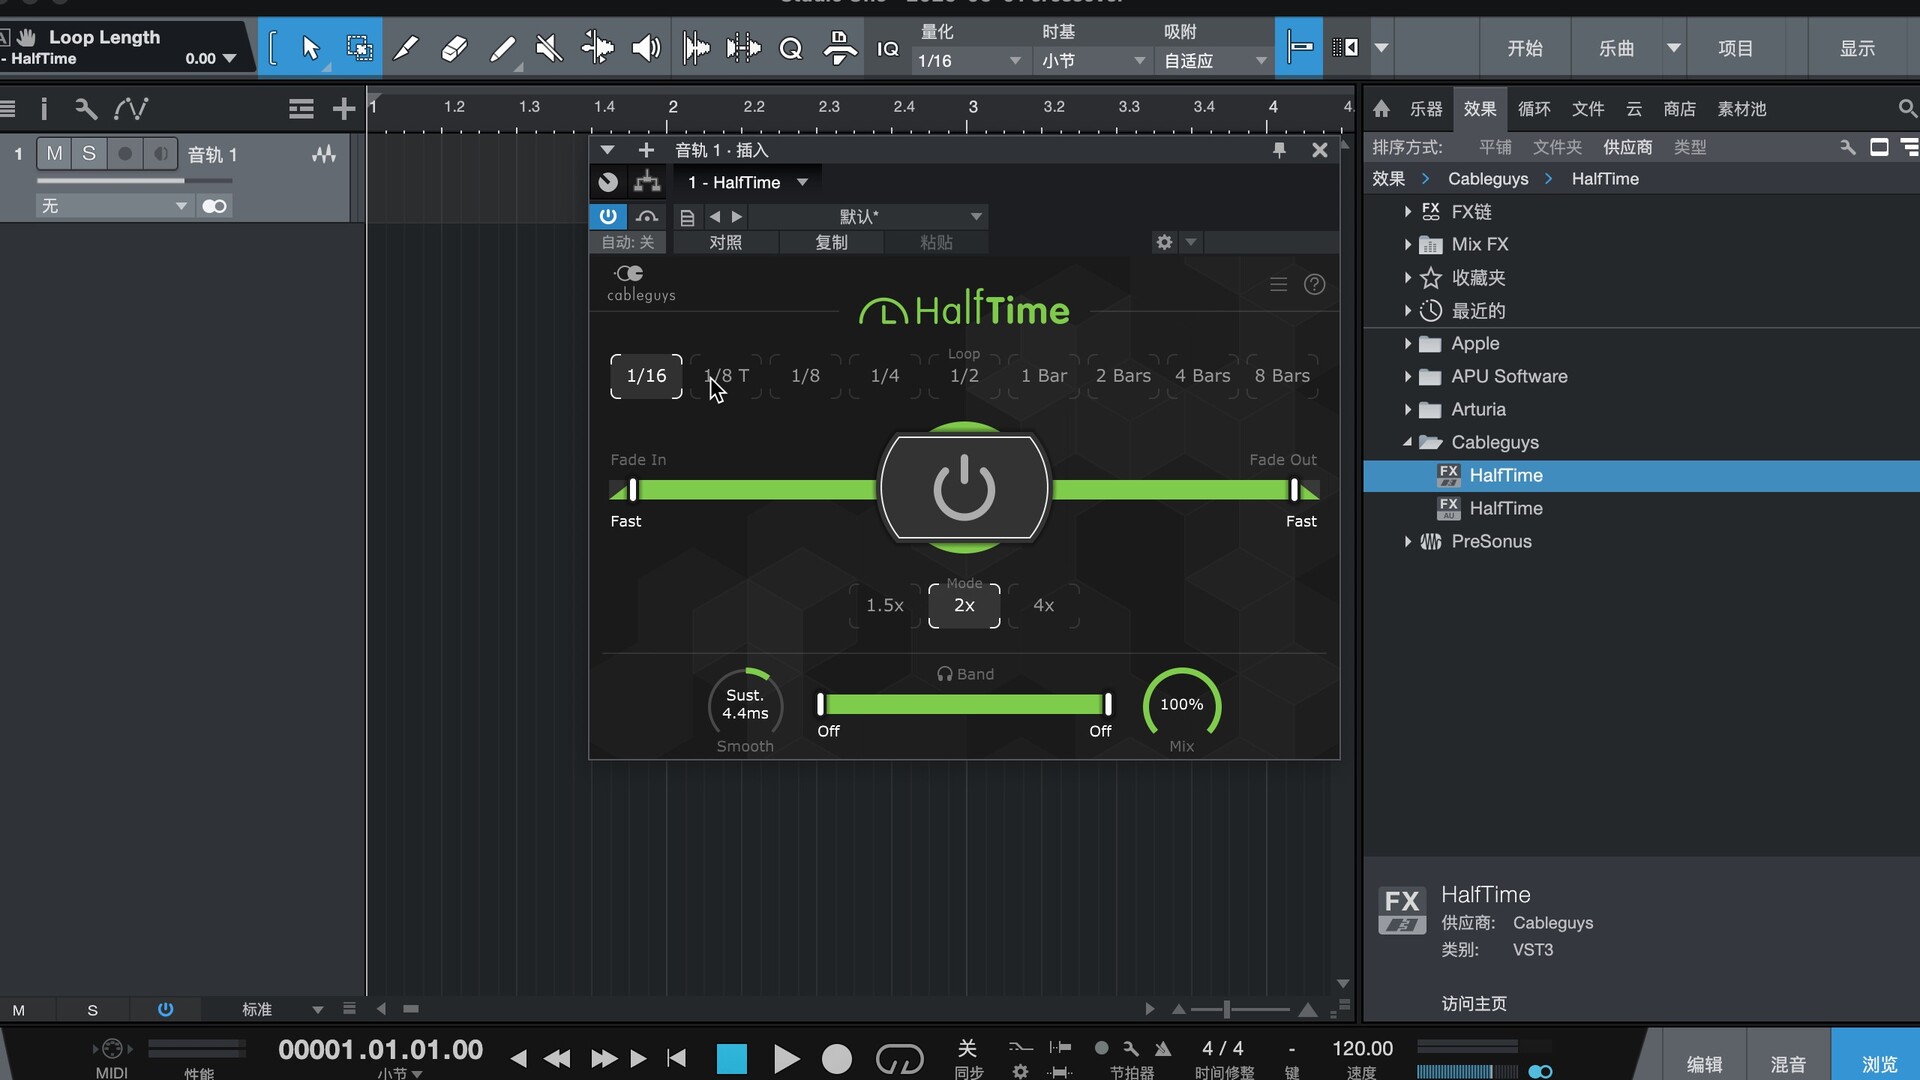This screenshot has height=1080, width=1920.
Task: Arm record on track 1
Action: (124, 153)
